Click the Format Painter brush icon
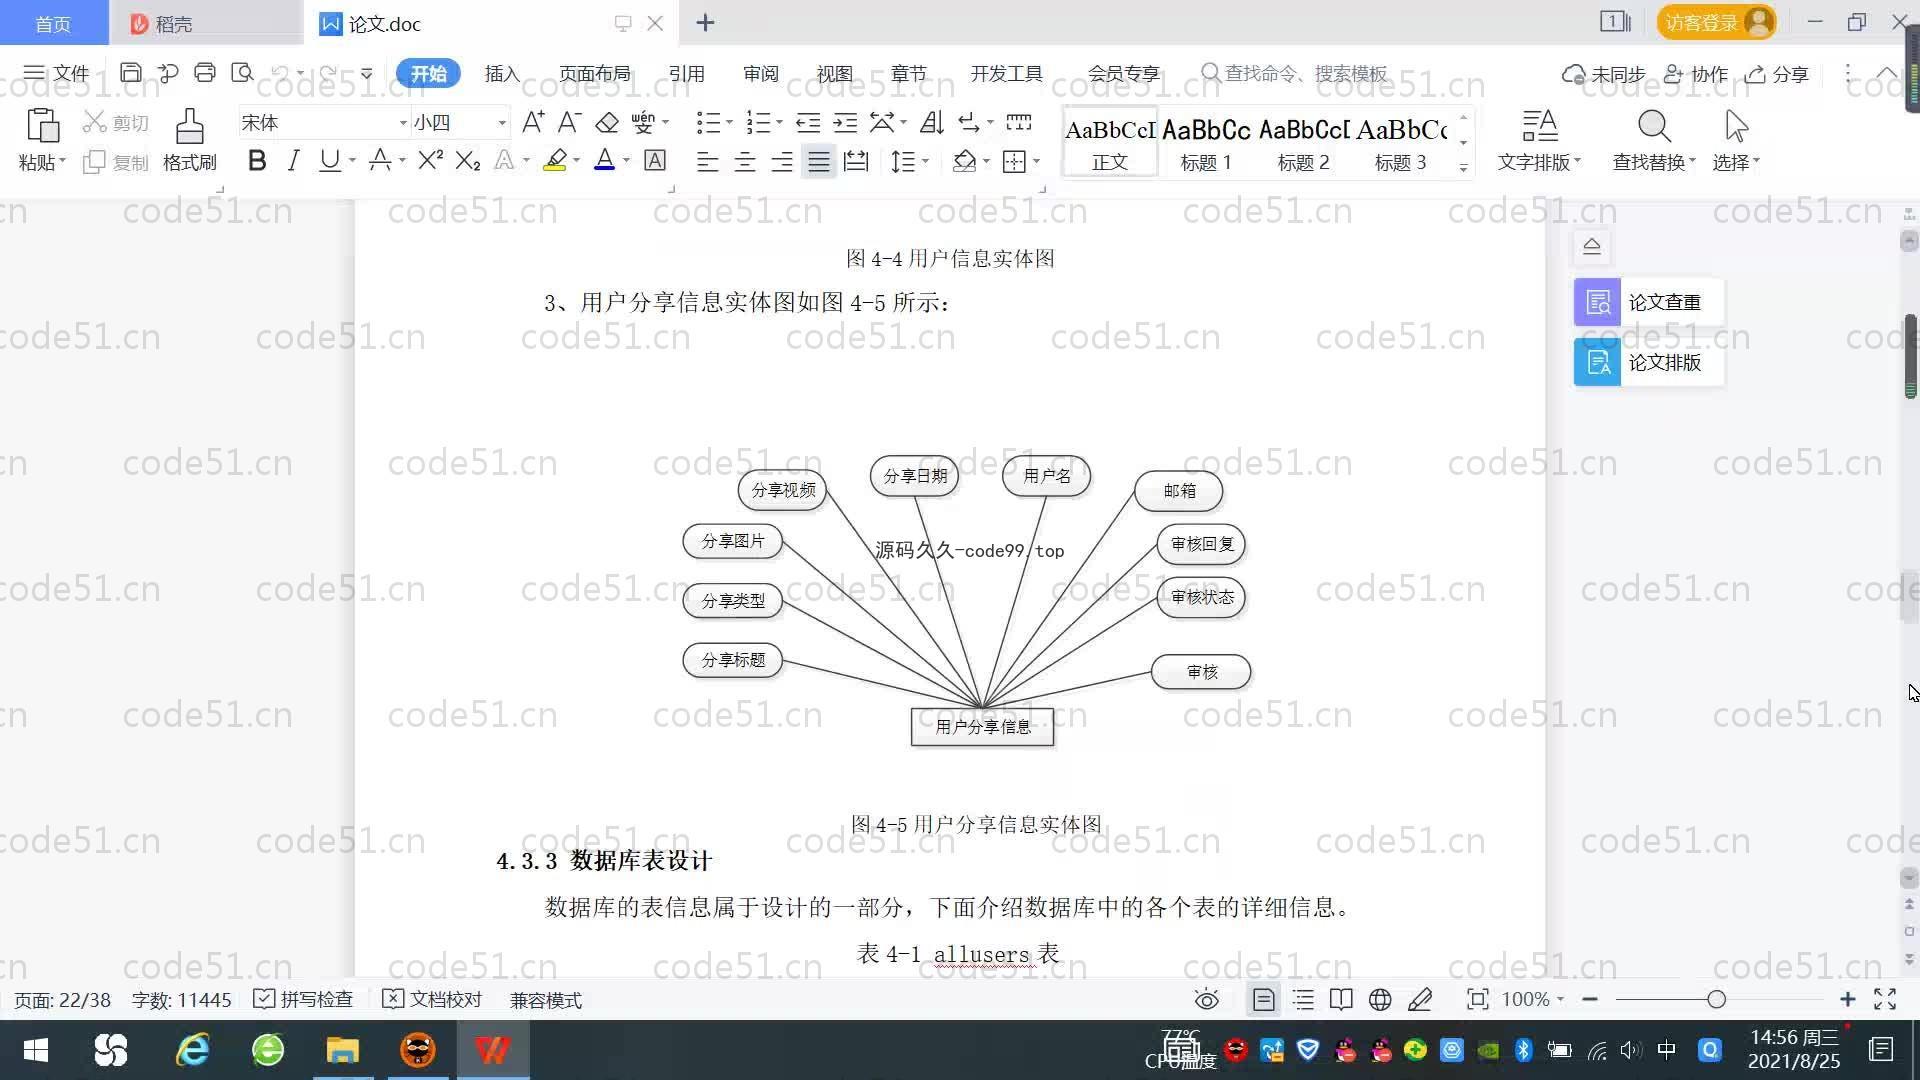 point(189,127)
